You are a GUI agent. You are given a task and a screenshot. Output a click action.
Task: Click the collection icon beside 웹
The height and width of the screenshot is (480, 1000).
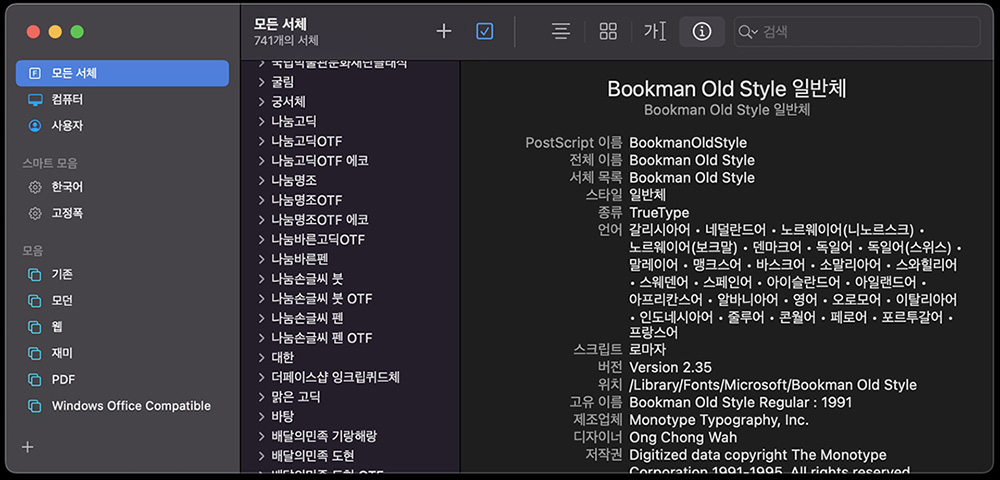tap(34, 327)
